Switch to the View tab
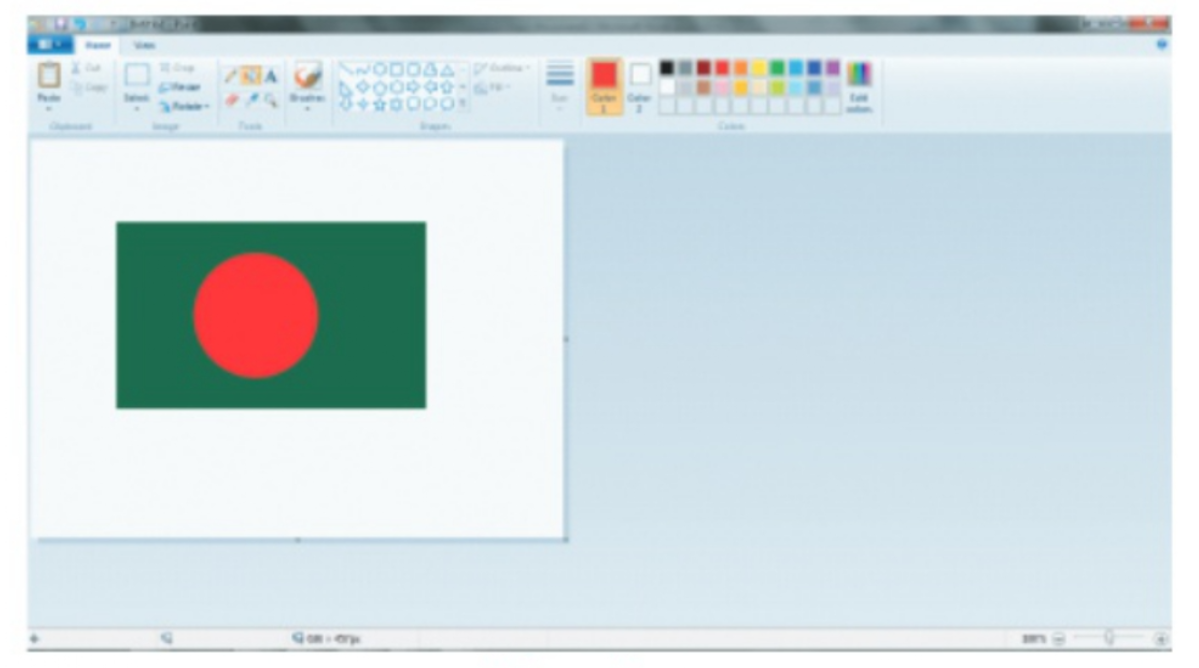 [x=144, y=45]
